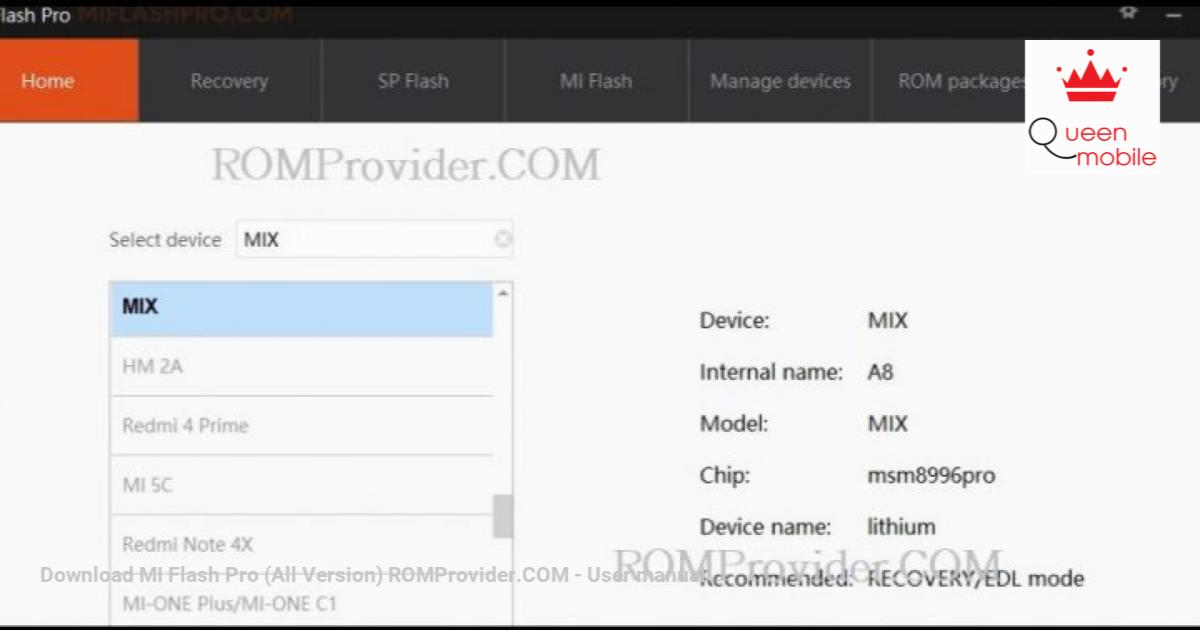Screen dimensions: 1200x630
Task: Click the Select device input box
Action: [x=374, y=239]
